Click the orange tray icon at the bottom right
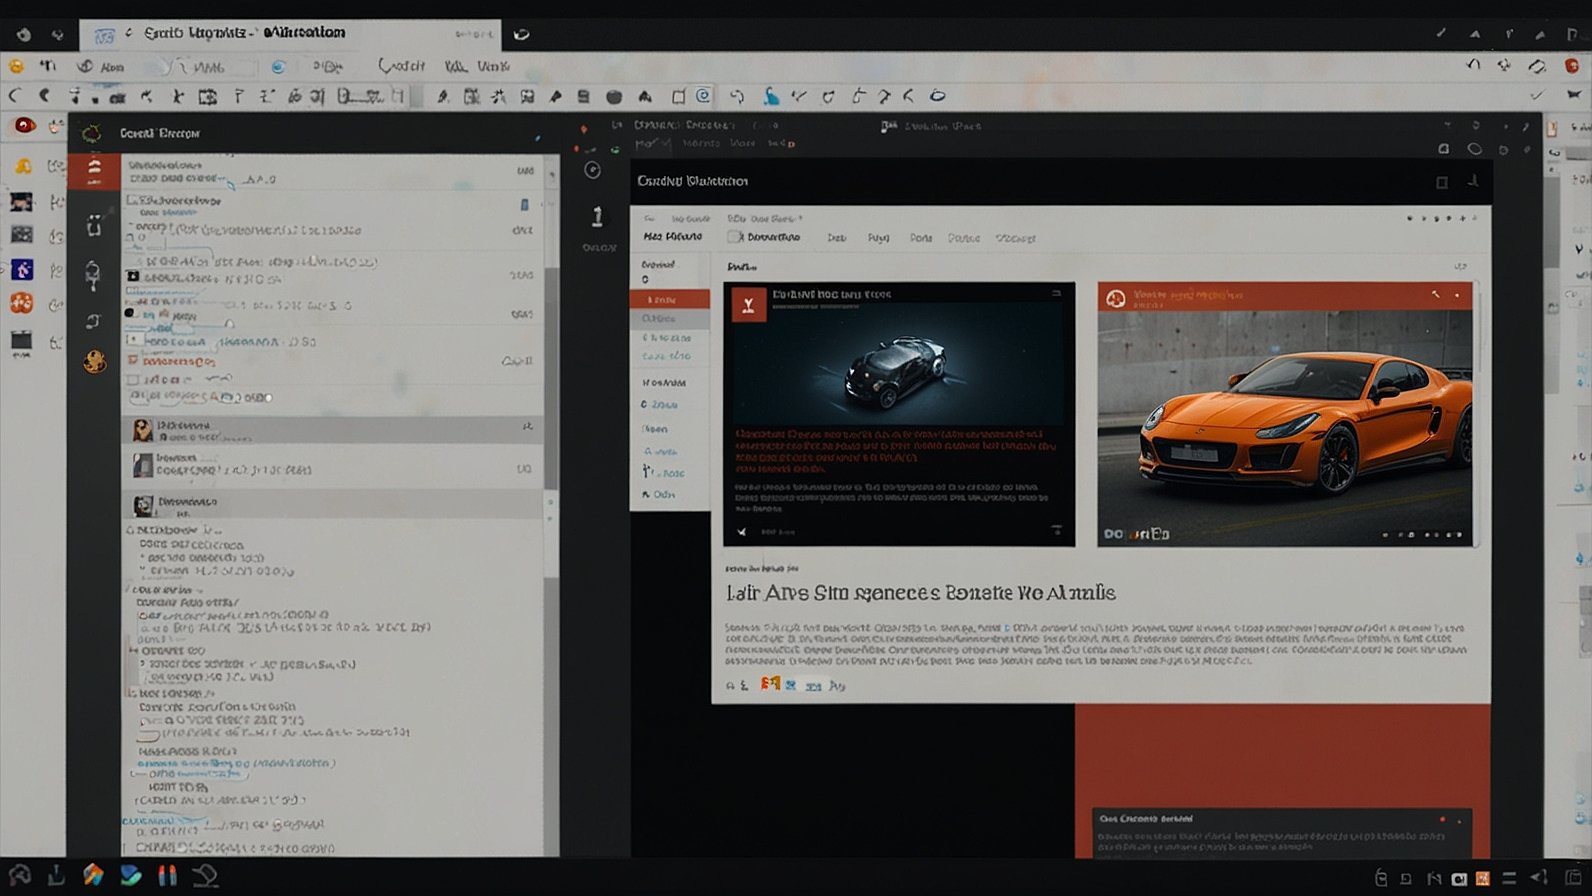The image size is (1592, 896). click(x=1482, y=878)
